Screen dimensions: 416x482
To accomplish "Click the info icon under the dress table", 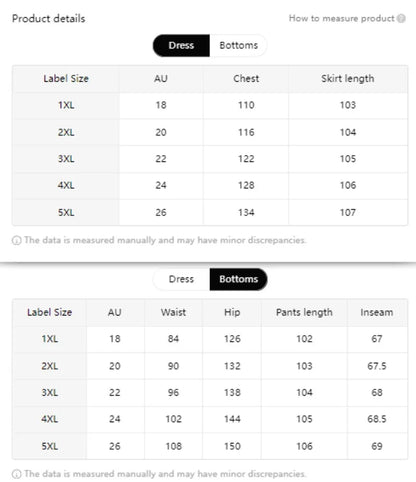I will [16, 240].
